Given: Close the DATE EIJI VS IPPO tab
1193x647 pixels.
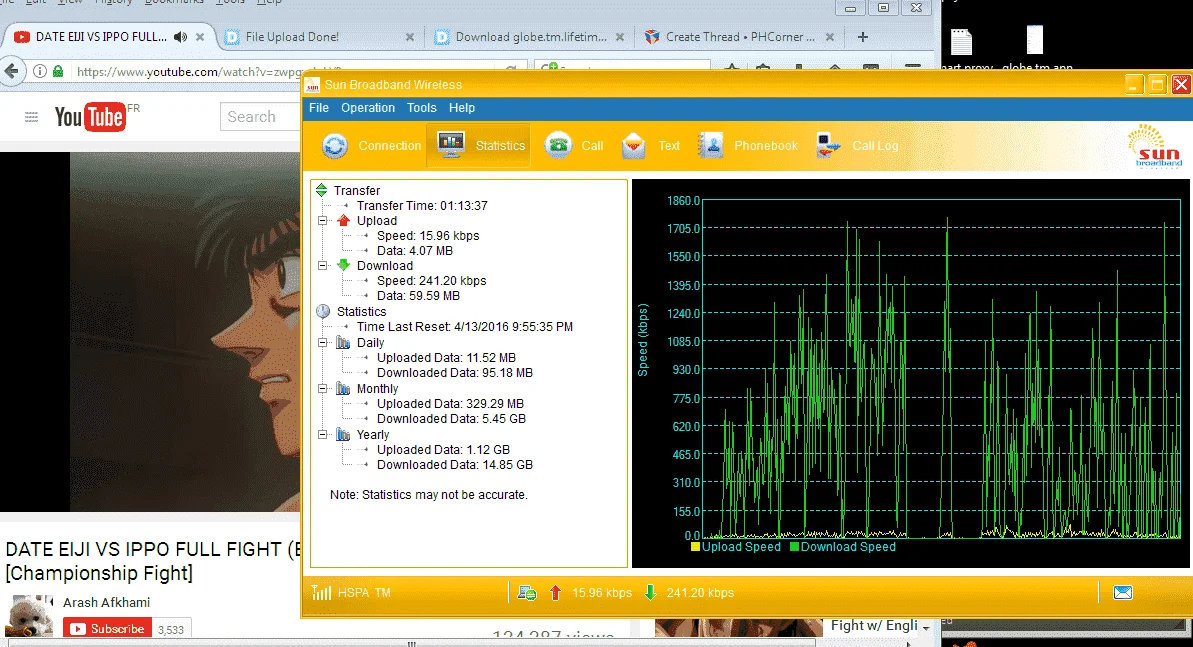Looking at the screenshot, I should click(200, 37).
